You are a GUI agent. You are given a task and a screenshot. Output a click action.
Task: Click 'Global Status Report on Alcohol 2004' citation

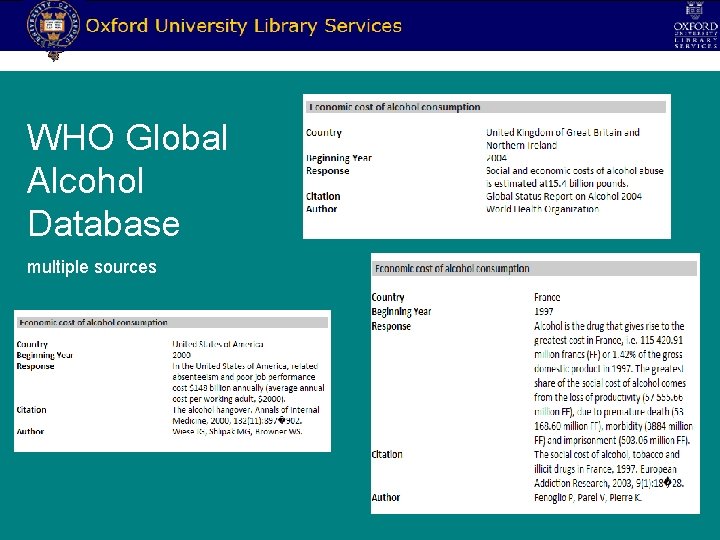pyautogui.click(x=564, y=197)
